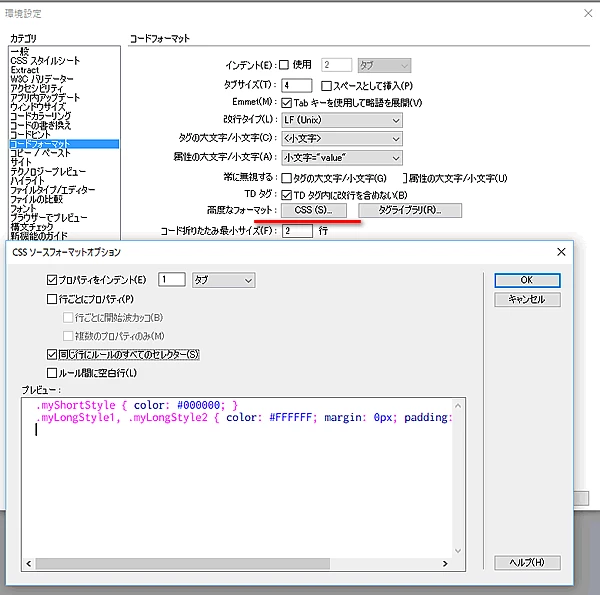This screenshot has height=595, width=600.
Task: Select サイト category
Action: 21,162
